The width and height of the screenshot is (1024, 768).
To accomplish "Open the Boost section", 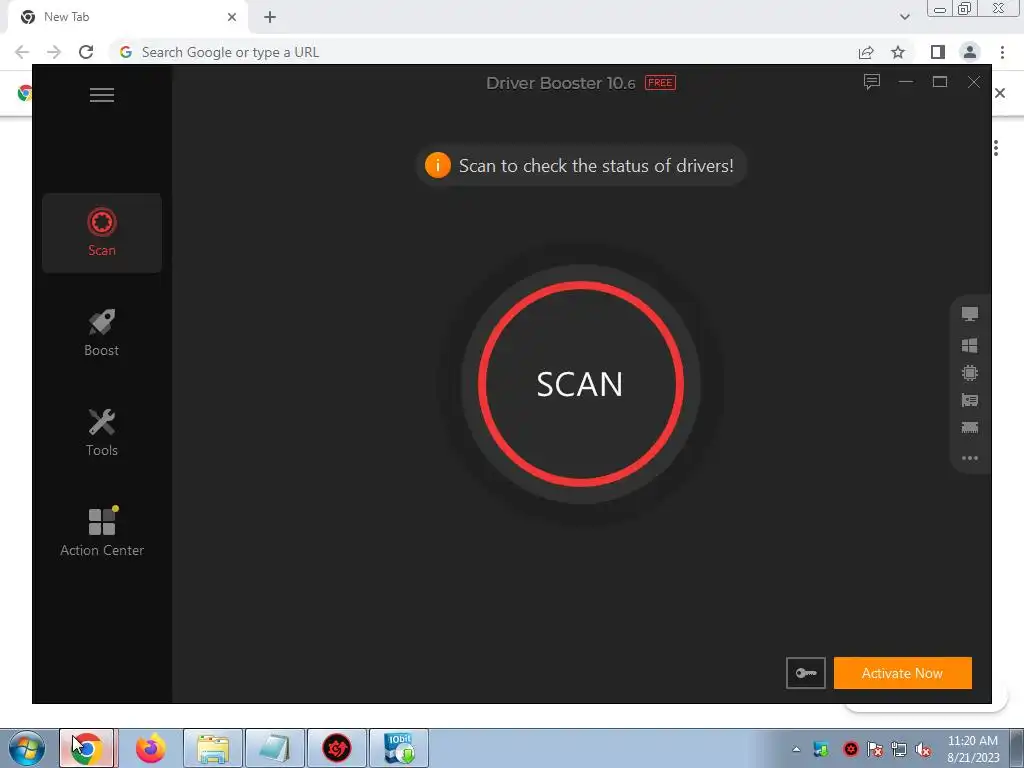I will [x=102, y=333].
